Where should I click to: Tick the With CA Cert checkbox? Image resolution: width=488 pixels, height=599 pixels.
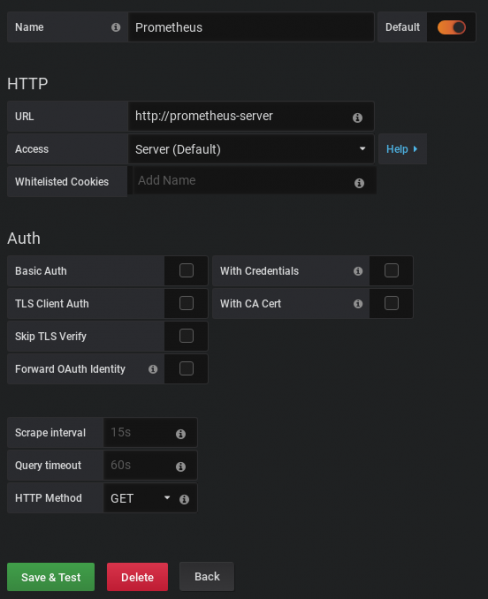click(392, 303)
